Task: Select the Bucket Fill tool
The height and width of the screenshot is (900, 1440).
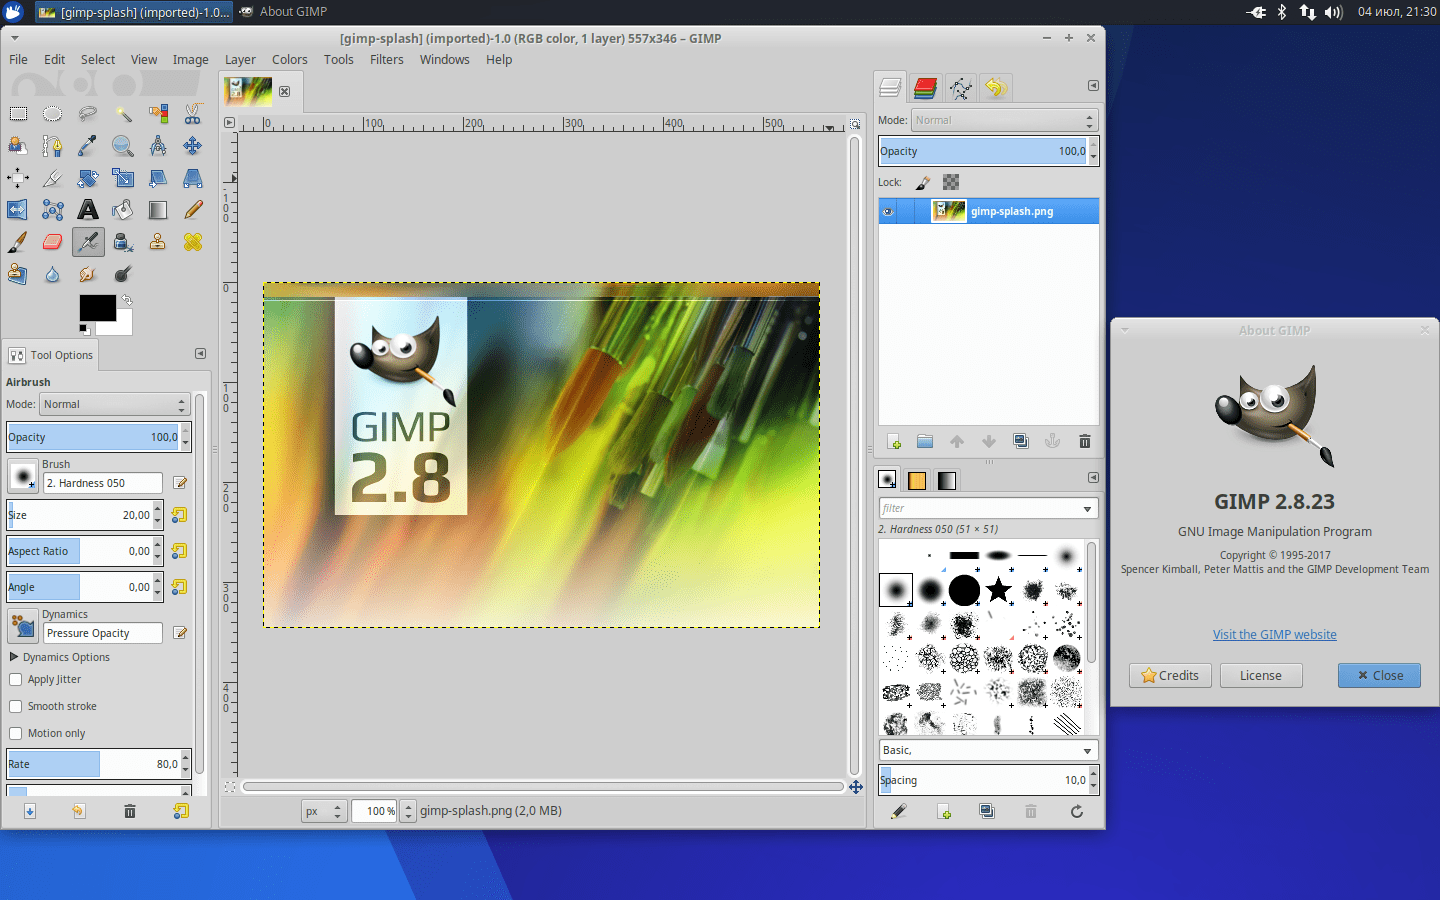Action: [x=123, y=210]
